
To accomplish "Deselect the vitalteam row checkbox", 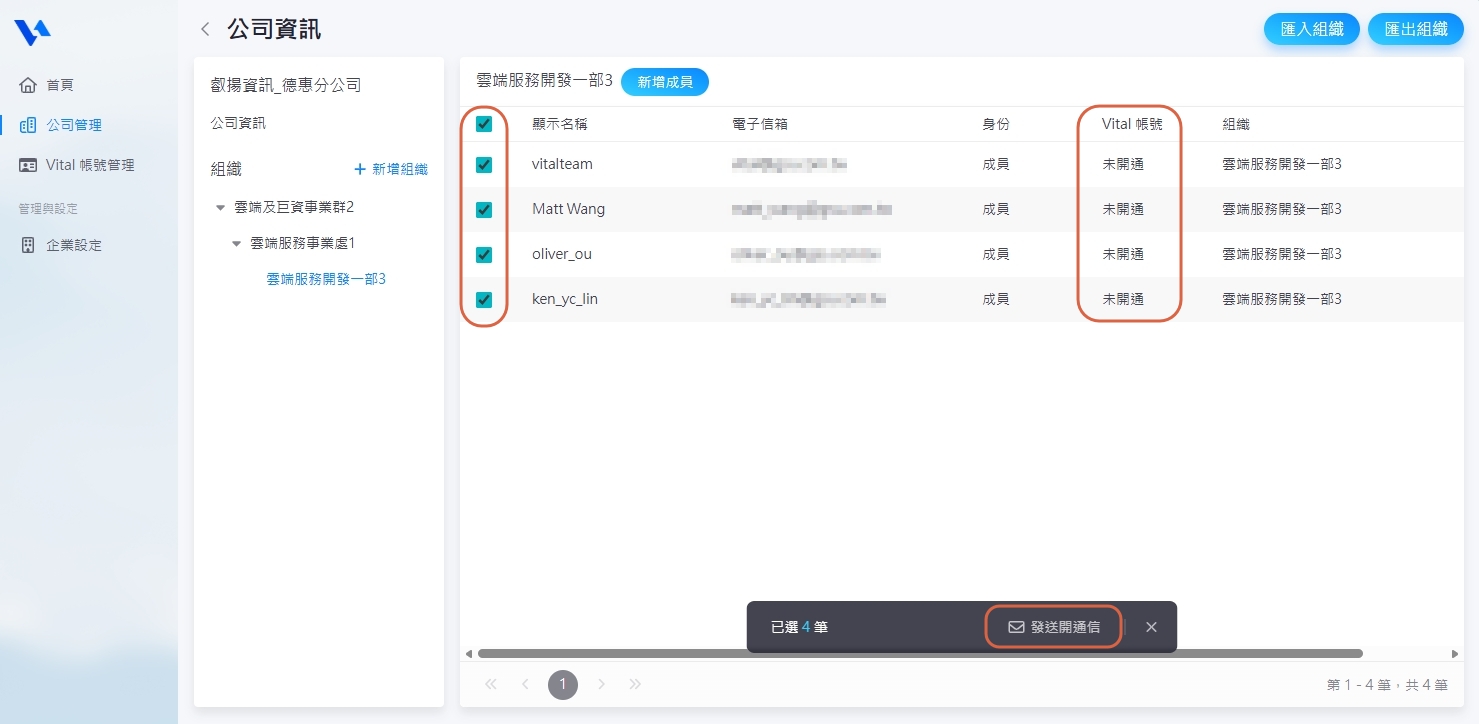I will (x=484, y=165).
